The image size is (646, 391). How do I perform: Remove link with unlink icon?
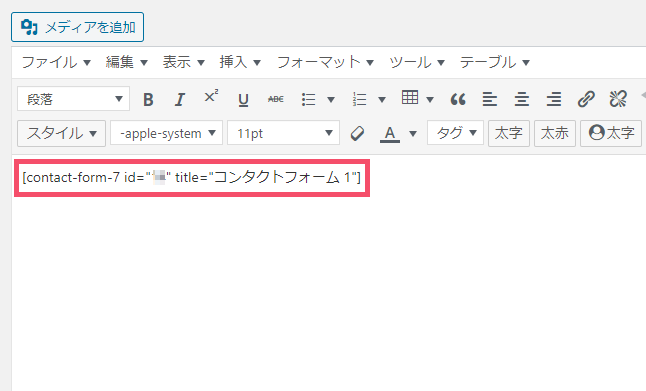618,99
